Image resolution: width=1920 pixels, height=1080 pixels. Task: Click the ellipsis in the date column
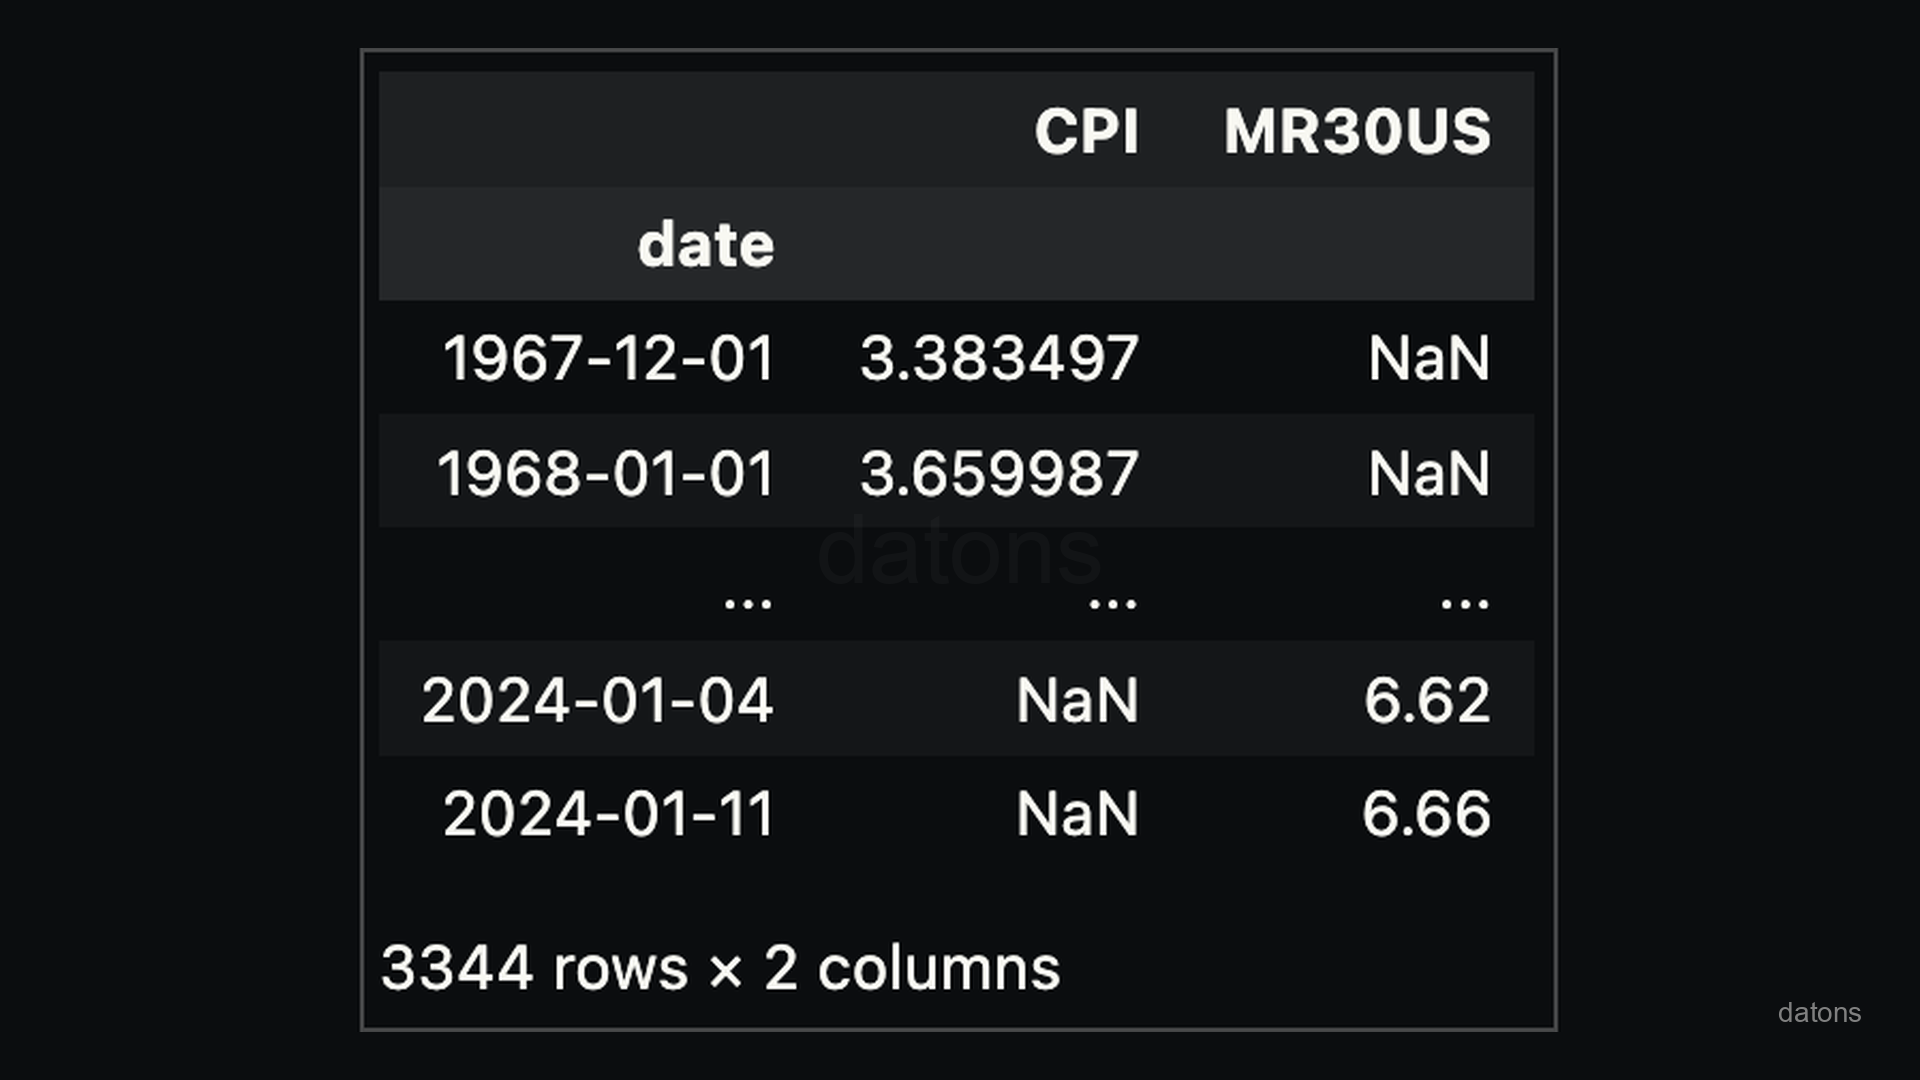point(748,601)
